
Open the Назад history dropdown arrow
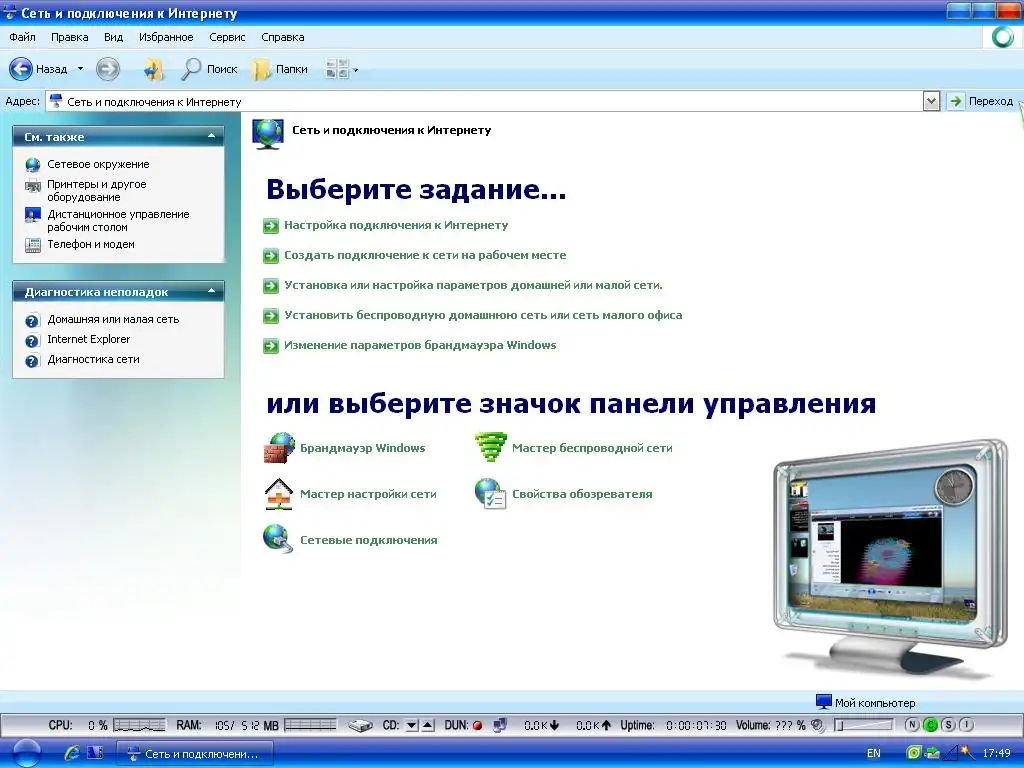pyautogui.click(x=80, y=69)
